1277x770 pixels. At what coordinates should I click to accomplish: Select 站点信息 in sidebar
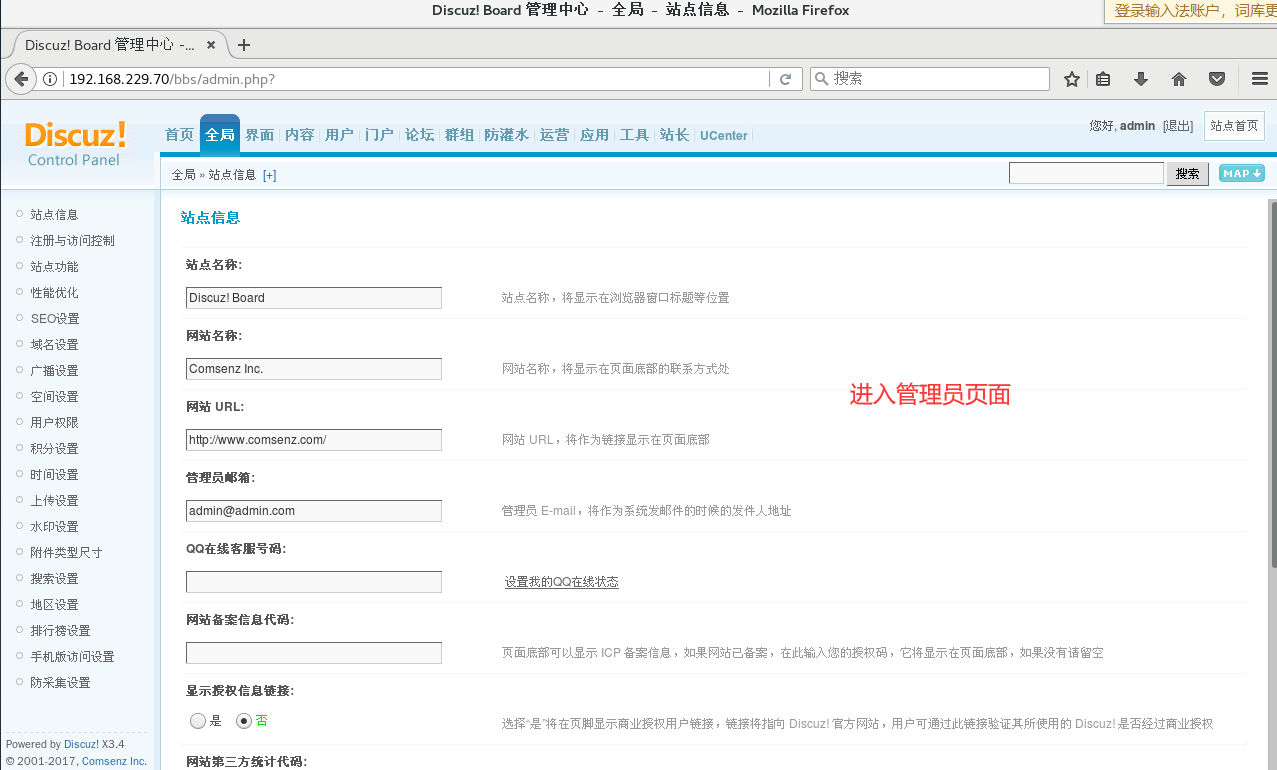coord(54,215)
